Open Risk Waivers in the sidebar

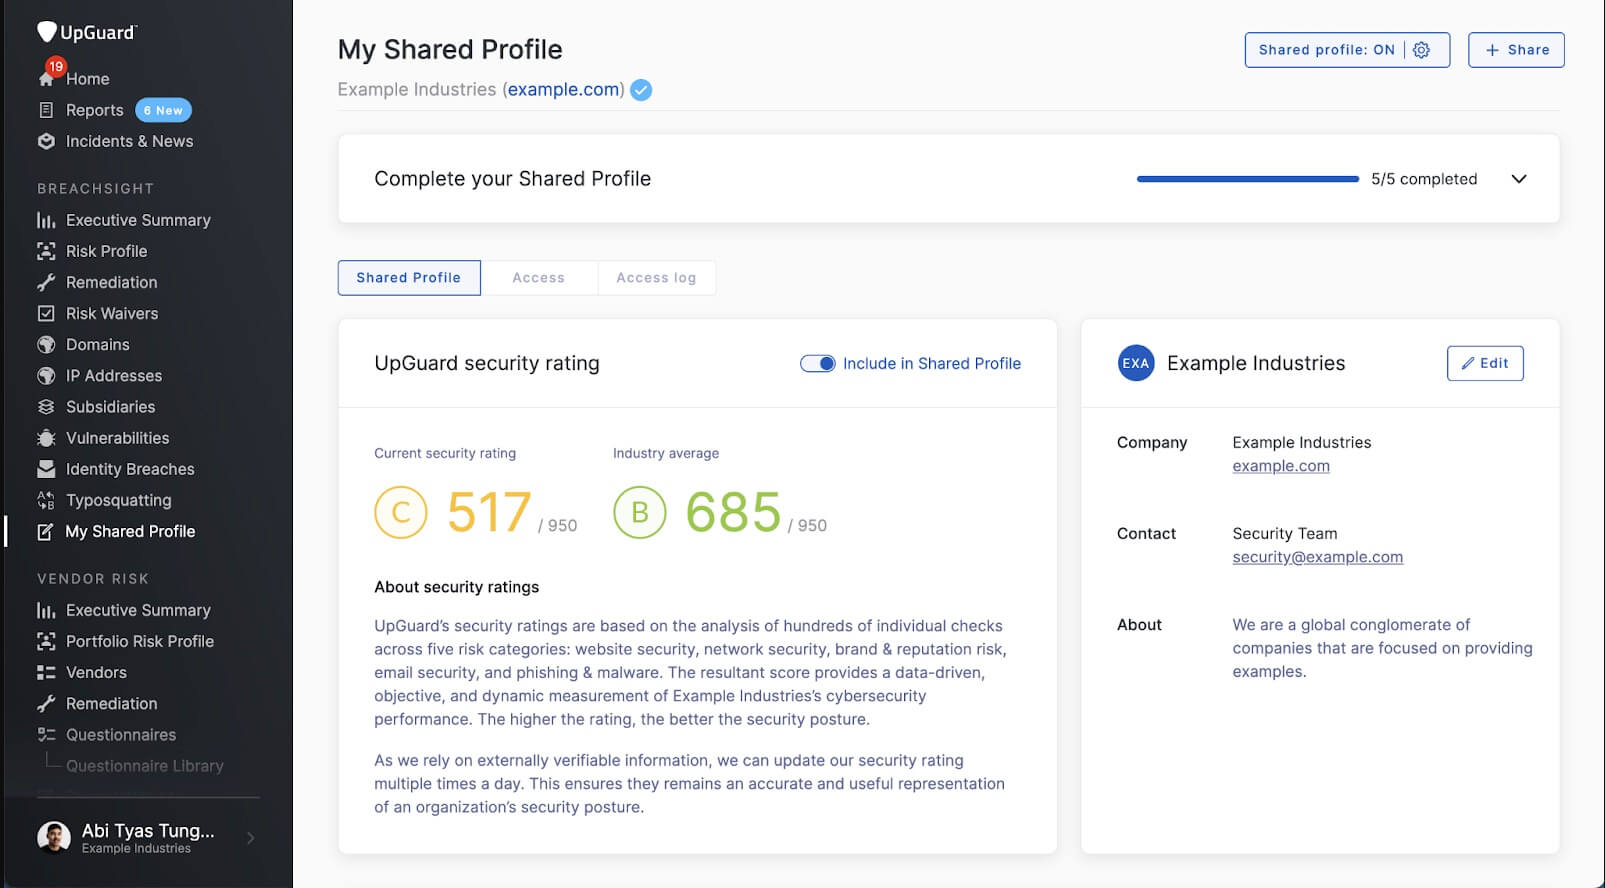pos(112,313)
